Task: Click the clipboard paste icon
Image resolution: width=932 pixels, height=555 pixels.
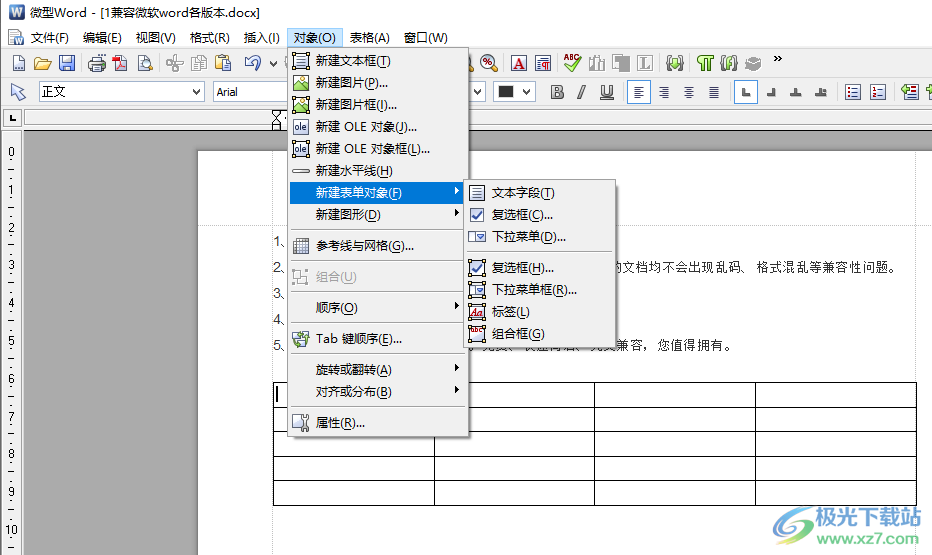Action: (223, 63)
